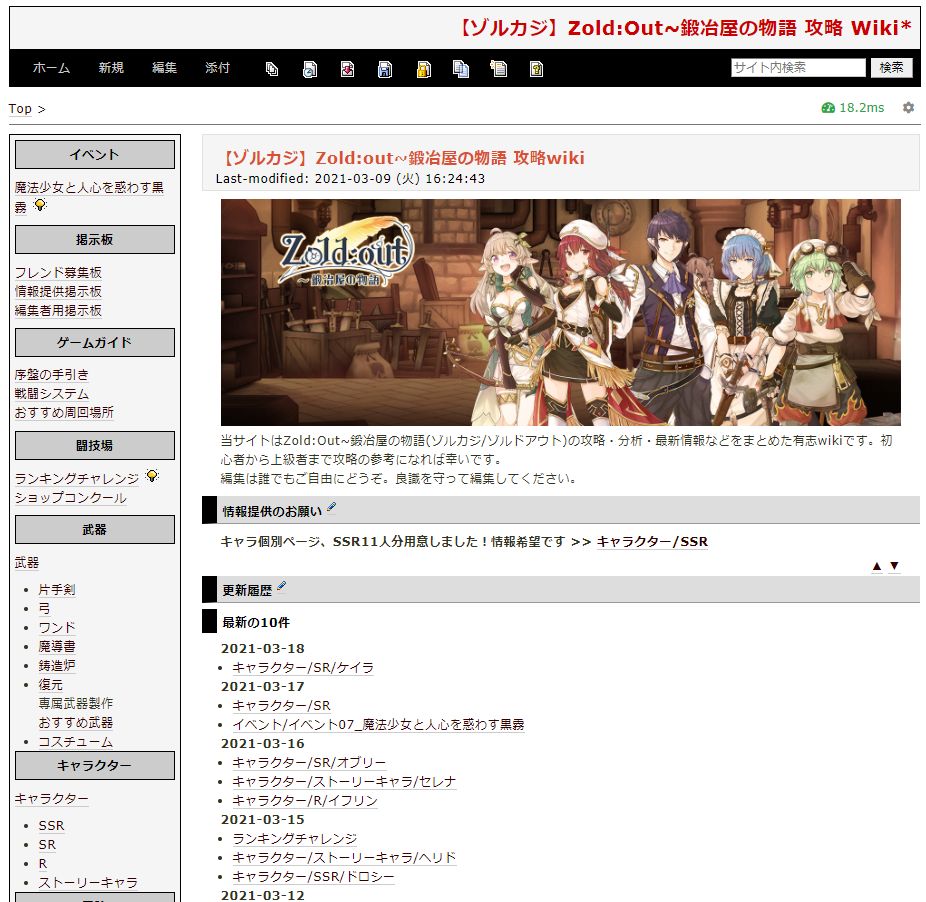Open ランキングチャレンジ sidebar link

(x=77, y=478)
